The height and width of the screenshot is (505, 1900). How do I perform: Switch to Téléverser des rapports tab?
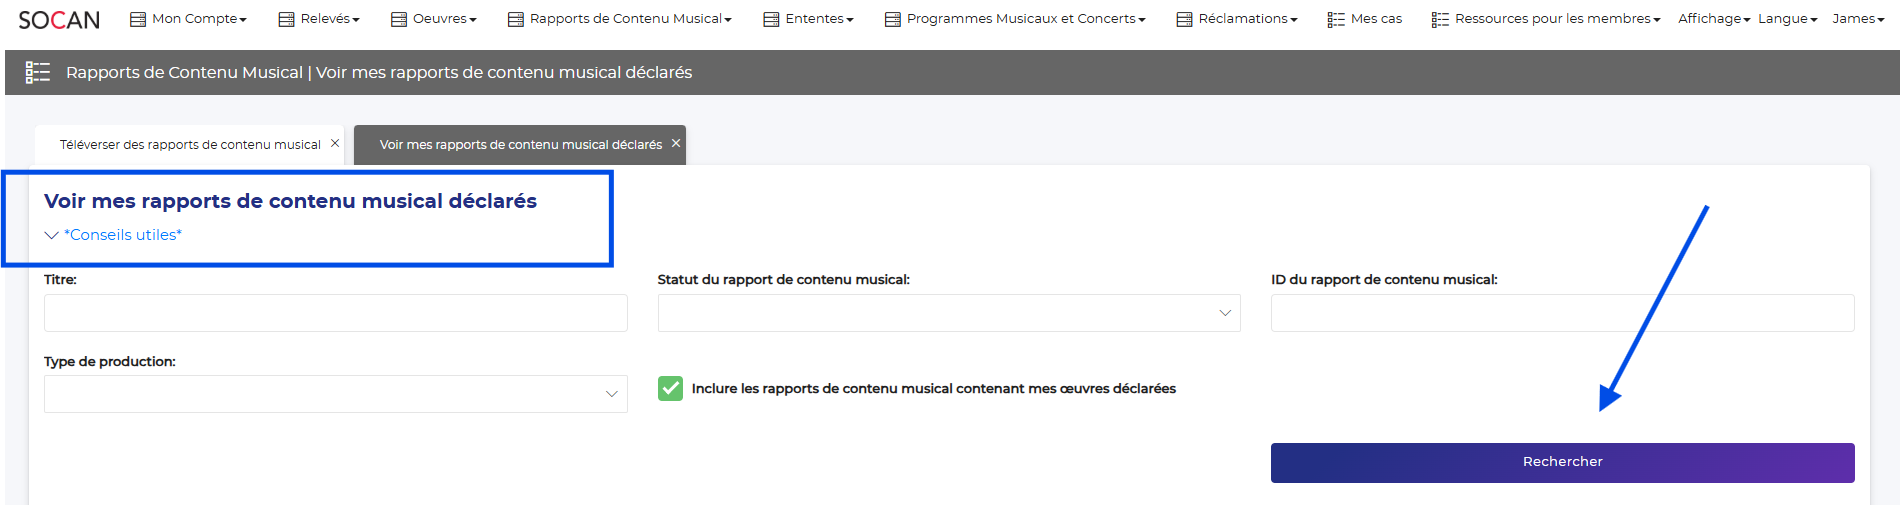tap(190, 145)
